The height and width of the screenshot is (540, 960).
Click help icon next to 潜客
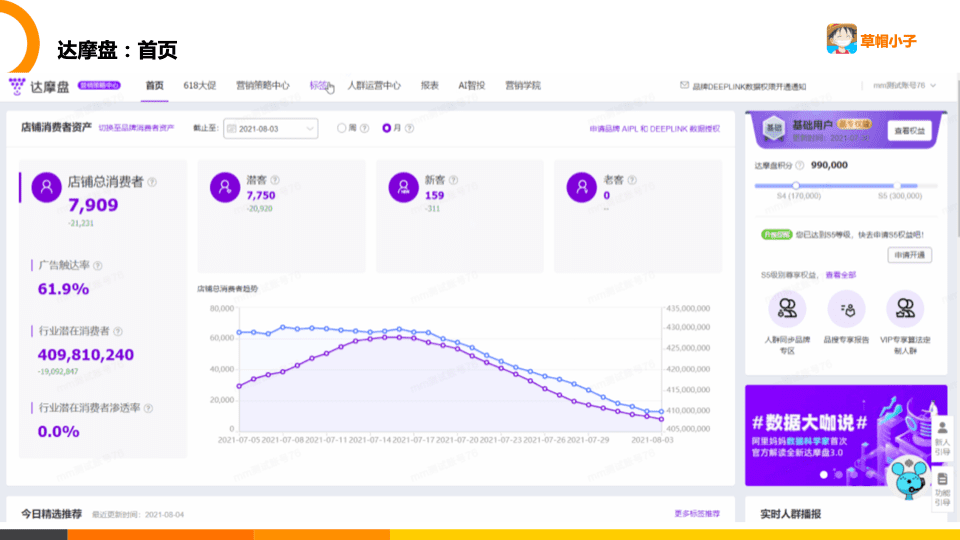(x=275, y=180)
